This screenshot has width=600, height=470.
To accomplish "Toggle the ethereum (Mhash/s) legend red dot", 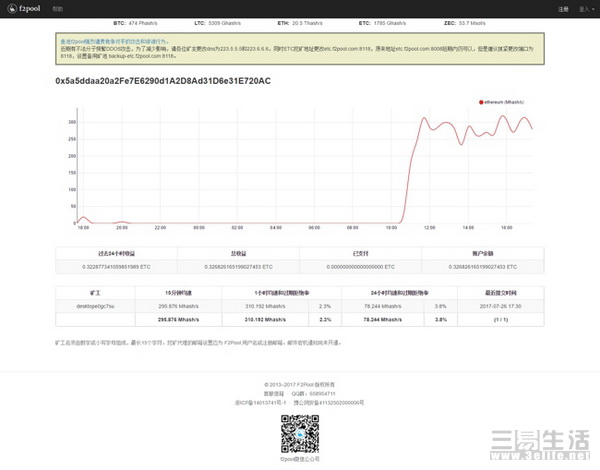I will 481,102.
